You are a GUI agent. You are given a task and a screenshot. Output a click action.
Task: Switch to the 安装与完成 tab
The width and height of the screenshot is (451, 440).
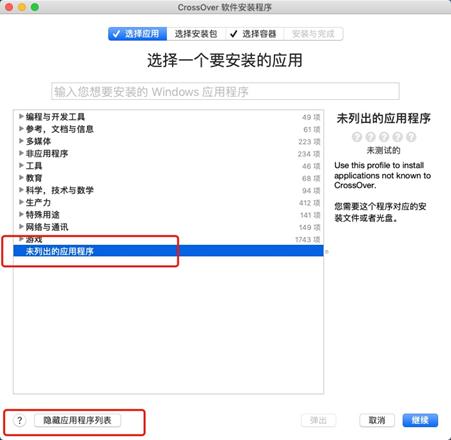click(x=313, y=34)
